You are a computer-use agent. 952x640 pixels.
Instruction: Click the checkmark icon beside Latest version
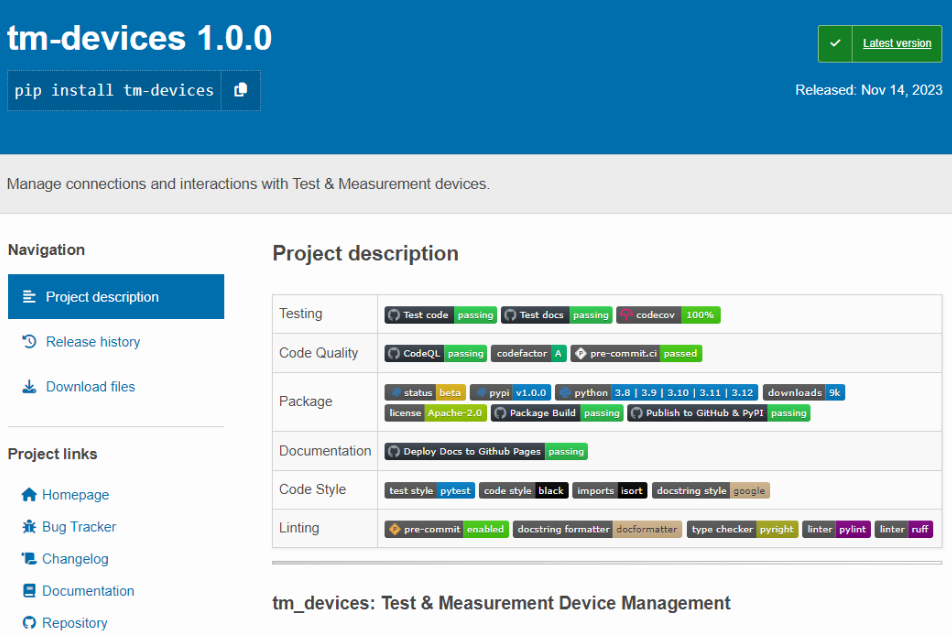tap(835, 43)
